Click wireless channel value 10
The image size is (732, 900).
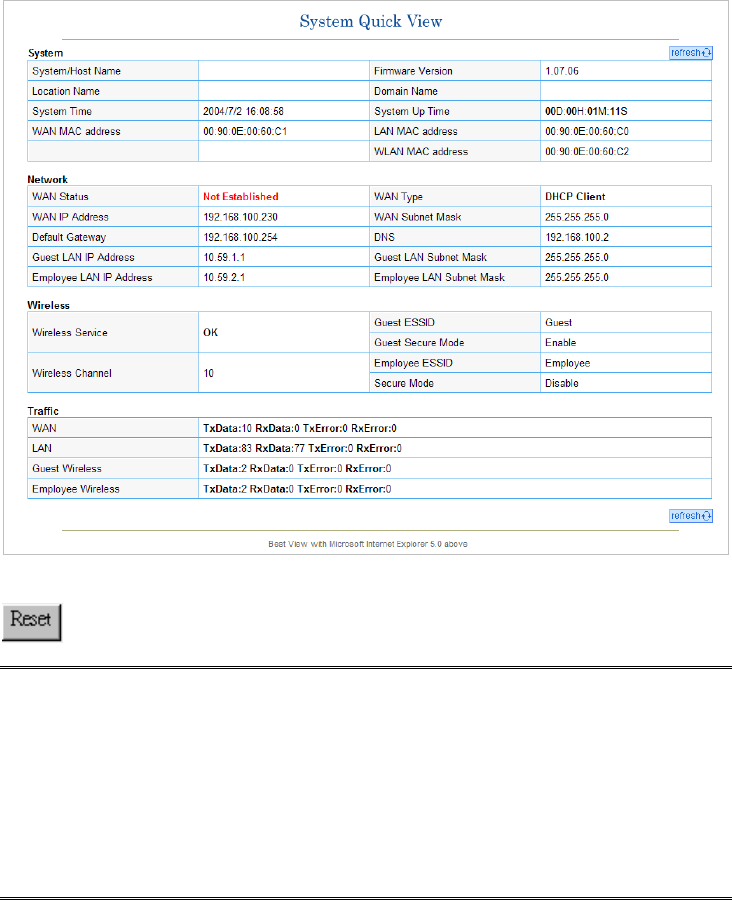[208, 373]
